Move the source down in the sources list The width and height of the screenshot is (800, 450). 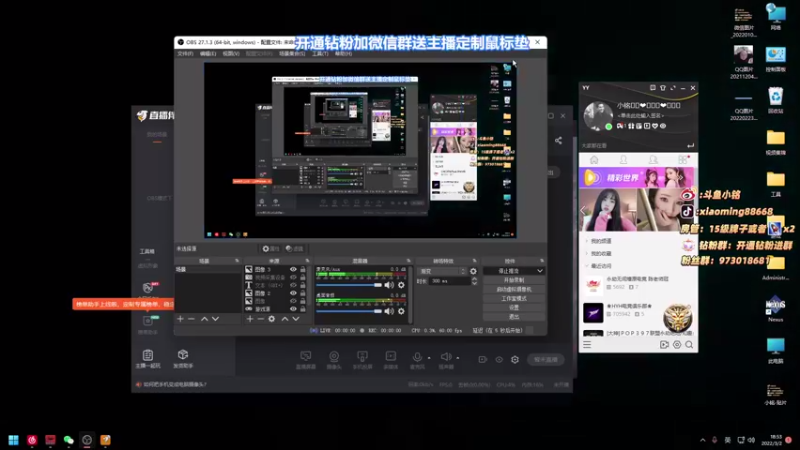tap(296, 319)
